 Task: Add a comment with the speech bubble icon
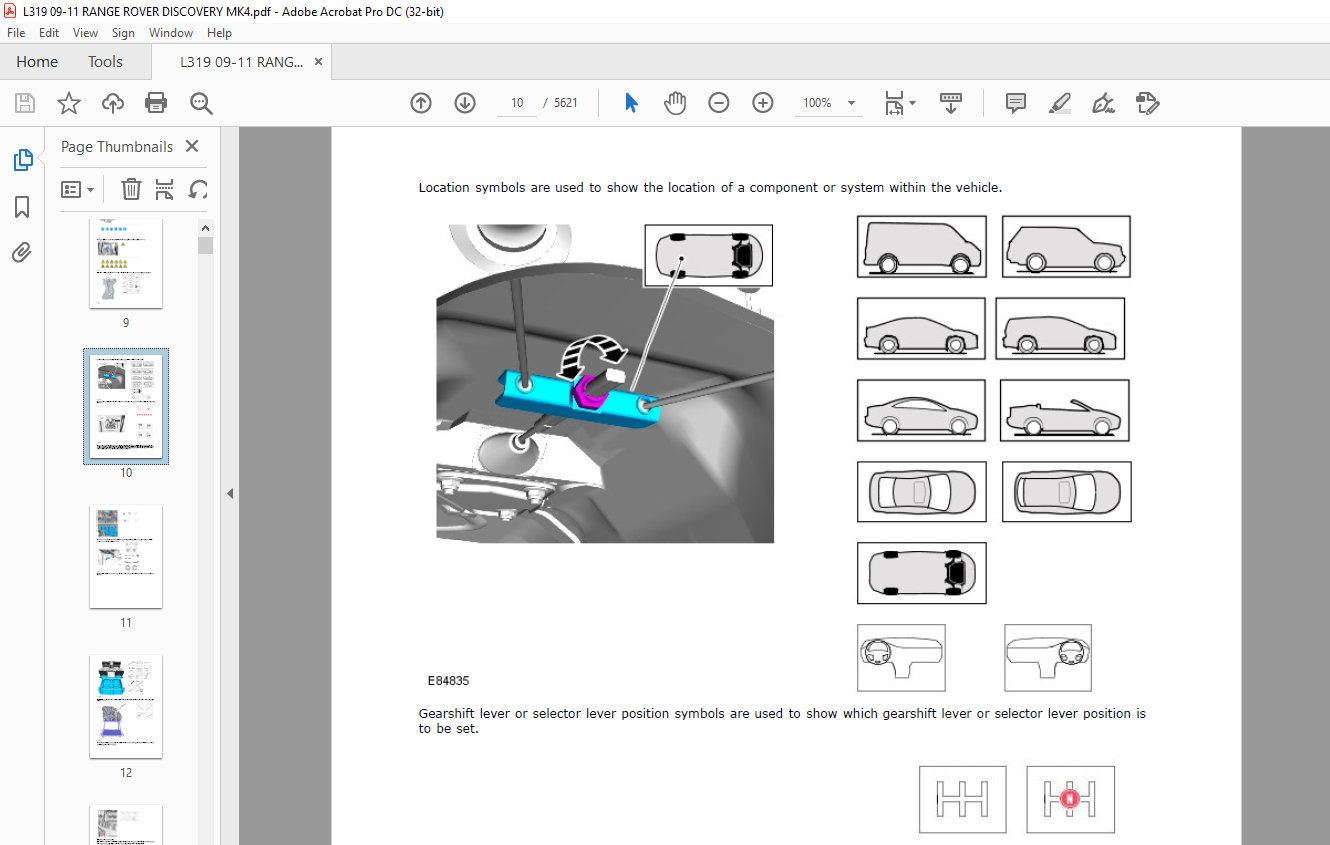pyautogui.click(x=1016, y=103)
